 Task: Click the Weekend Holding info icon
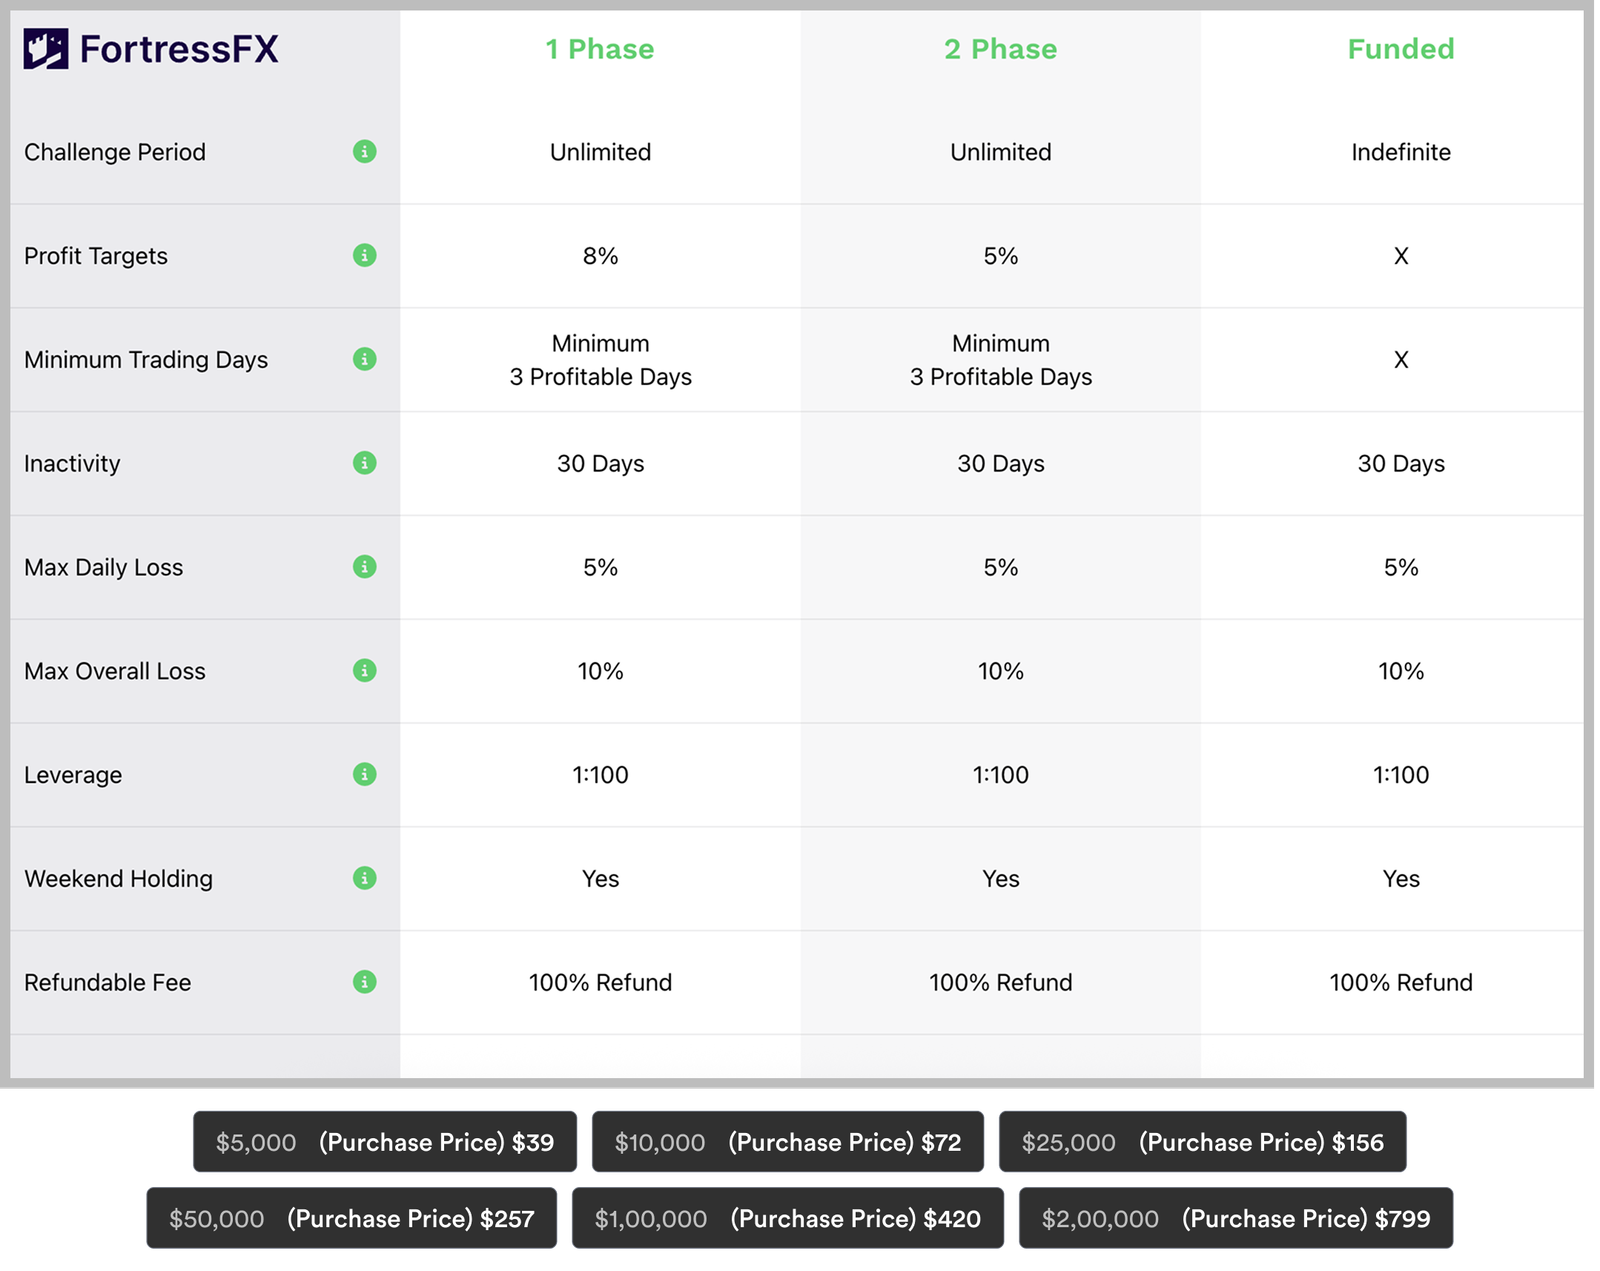pyautogui.click(x=365, y=878)
